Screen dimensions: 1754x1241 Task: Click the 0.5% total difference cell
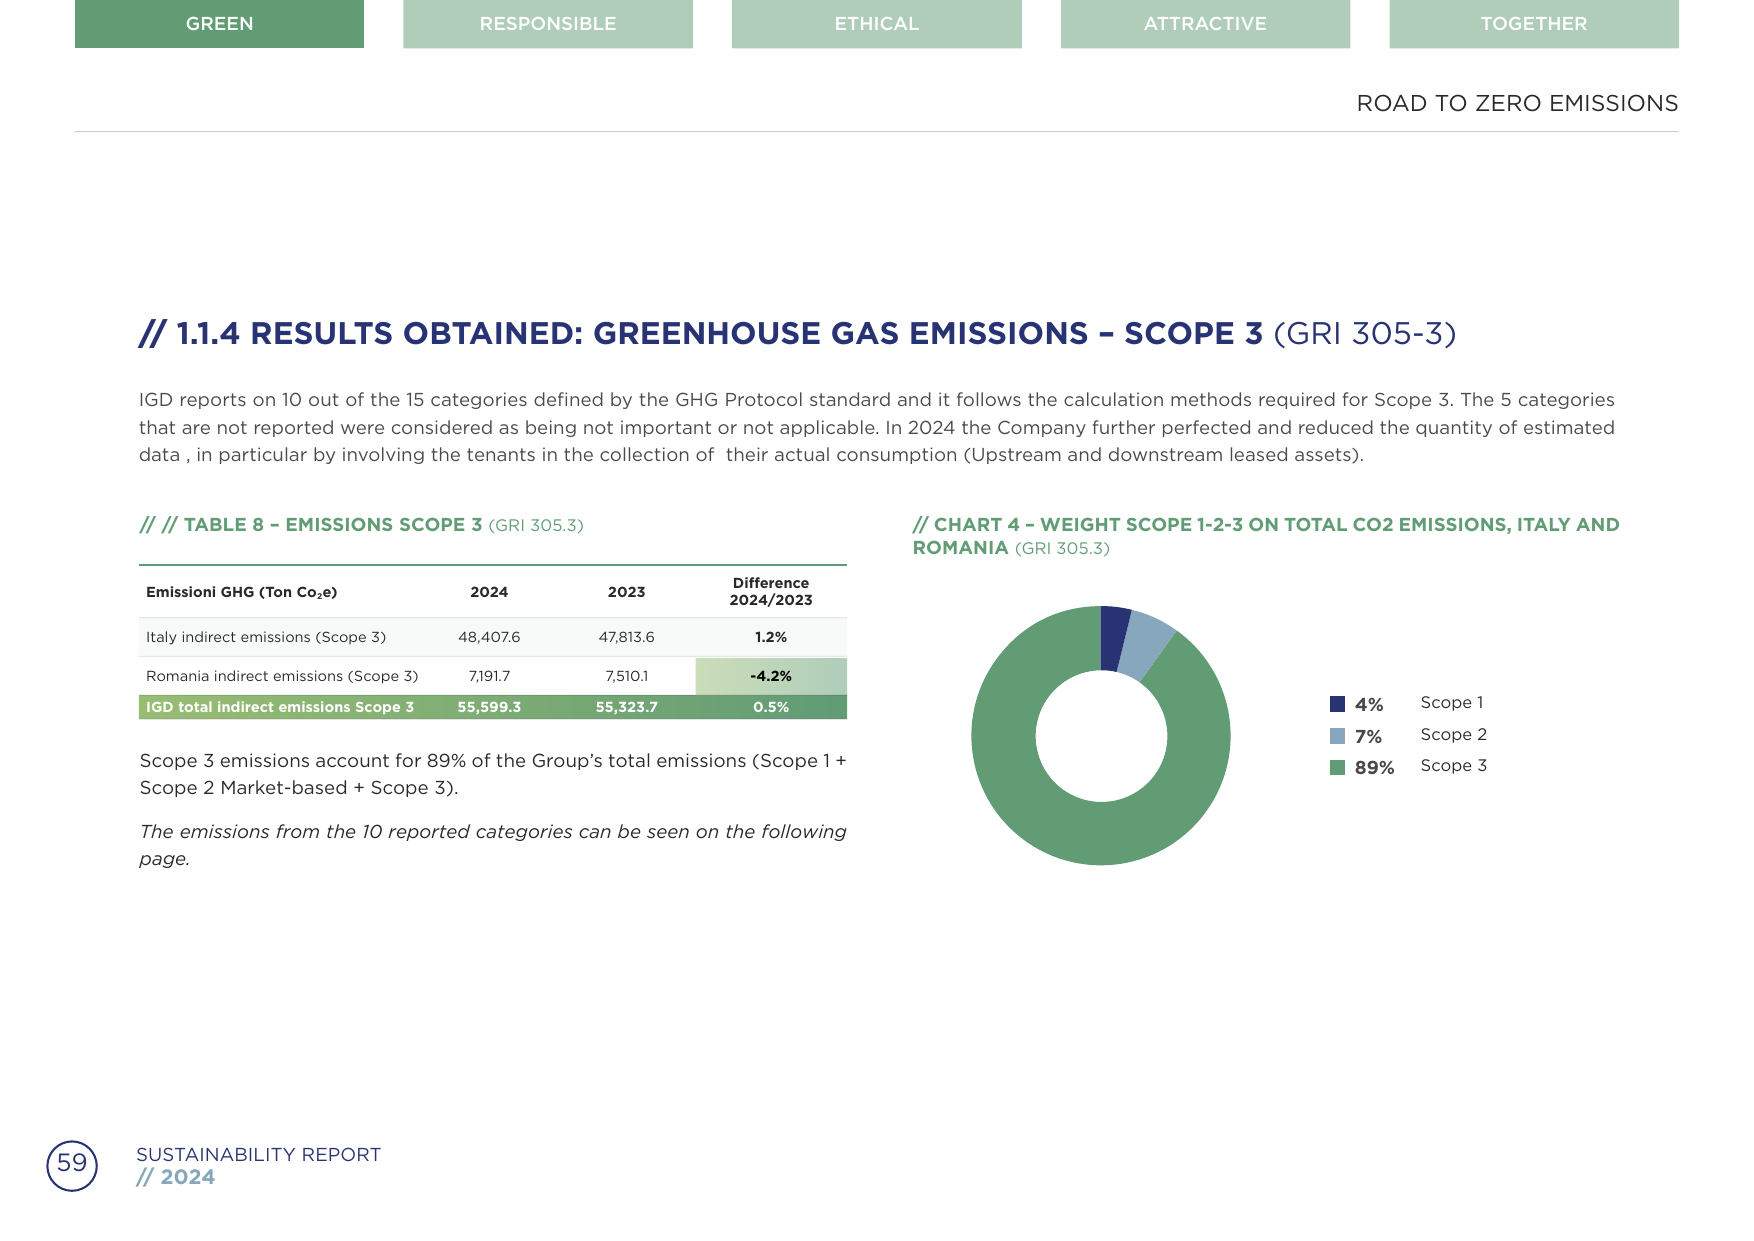(771, 707)
